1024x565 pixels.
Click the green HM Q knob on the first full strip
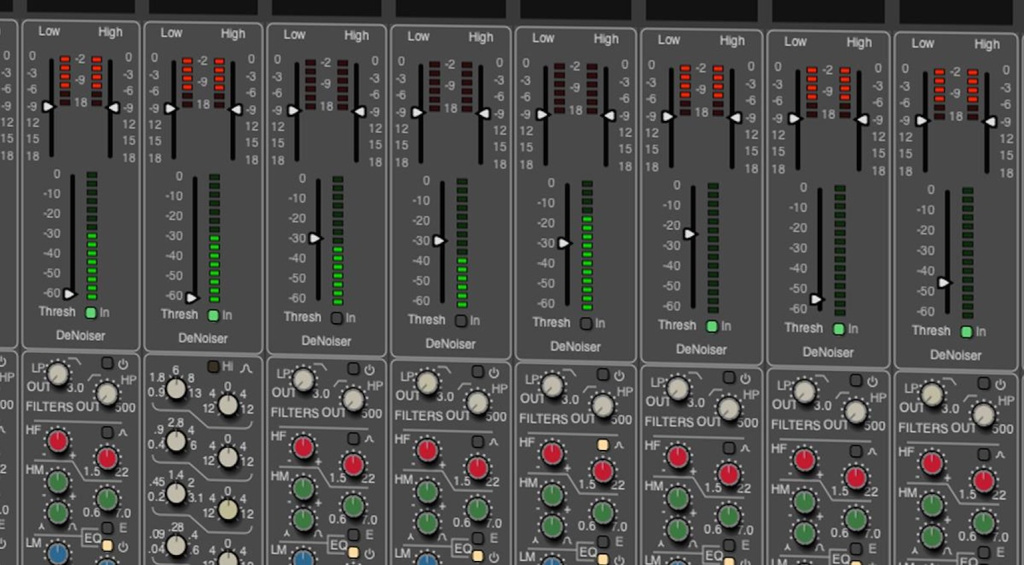pyautogui.click(x=57, y=513)
